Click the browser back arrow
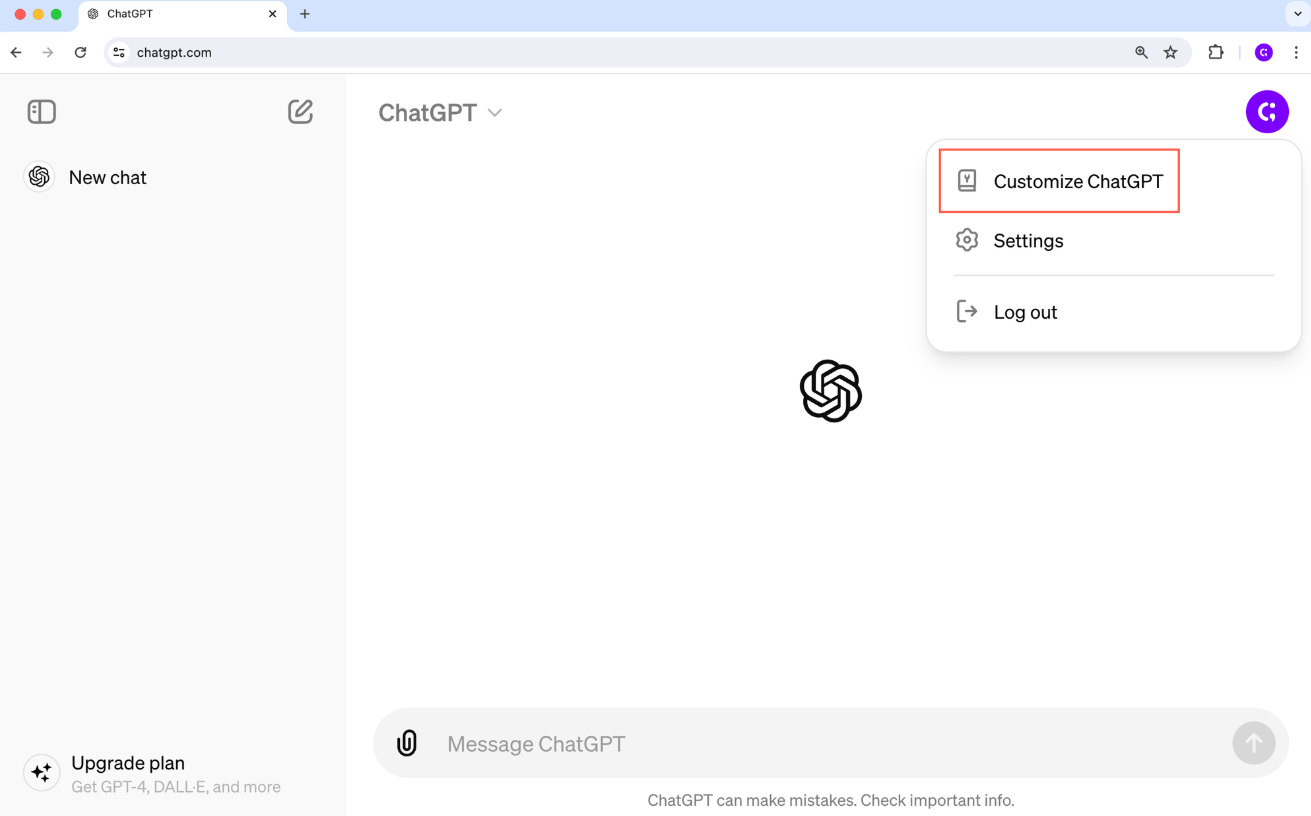Image resolution: width=1311 pixels, height=816 pixels. click(x=16, y=53)
